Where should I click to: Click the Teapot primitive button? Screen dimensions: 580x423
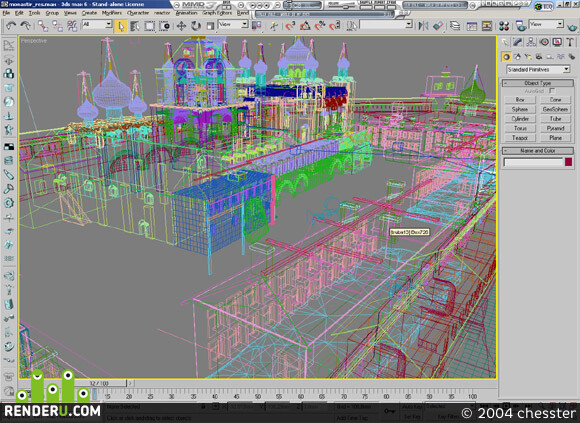(520, 138)
